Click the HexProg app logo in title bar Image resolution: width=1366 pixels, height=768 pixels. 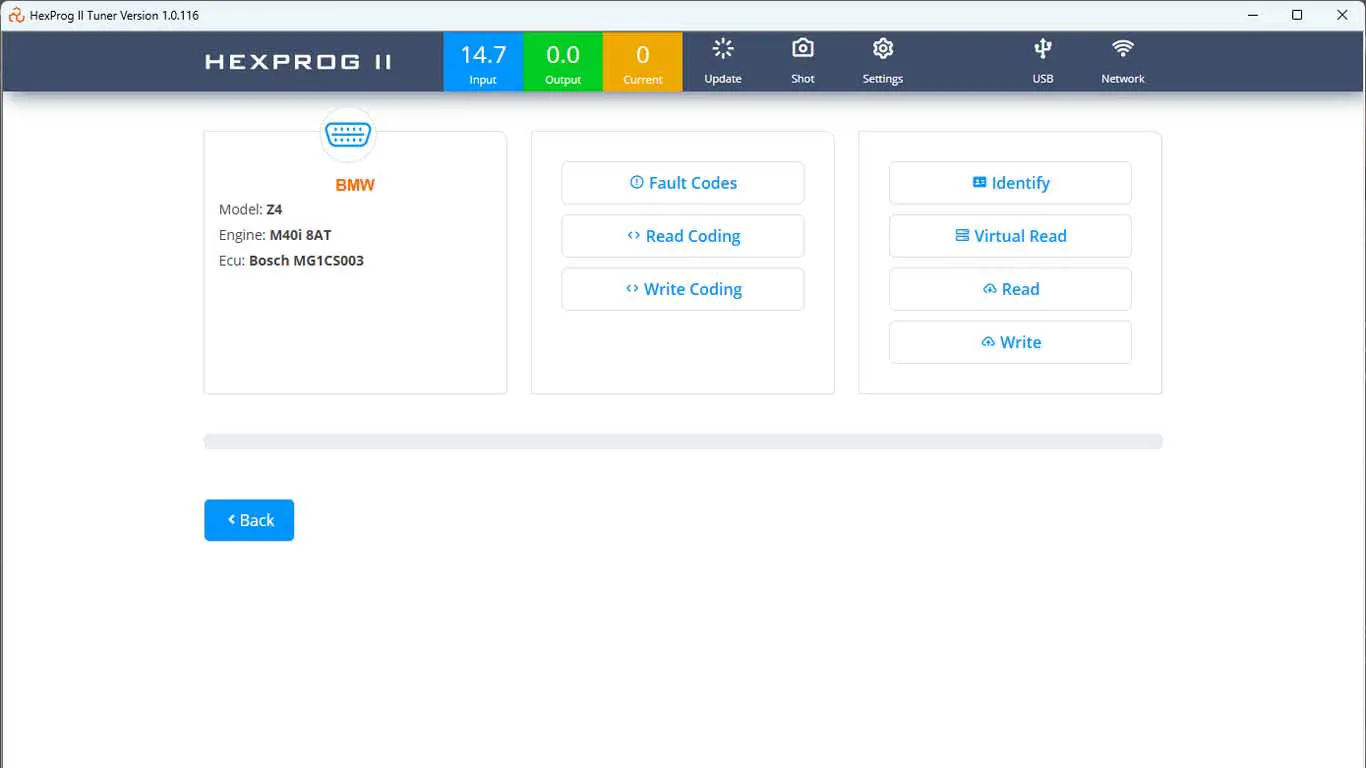coord(16,15)
